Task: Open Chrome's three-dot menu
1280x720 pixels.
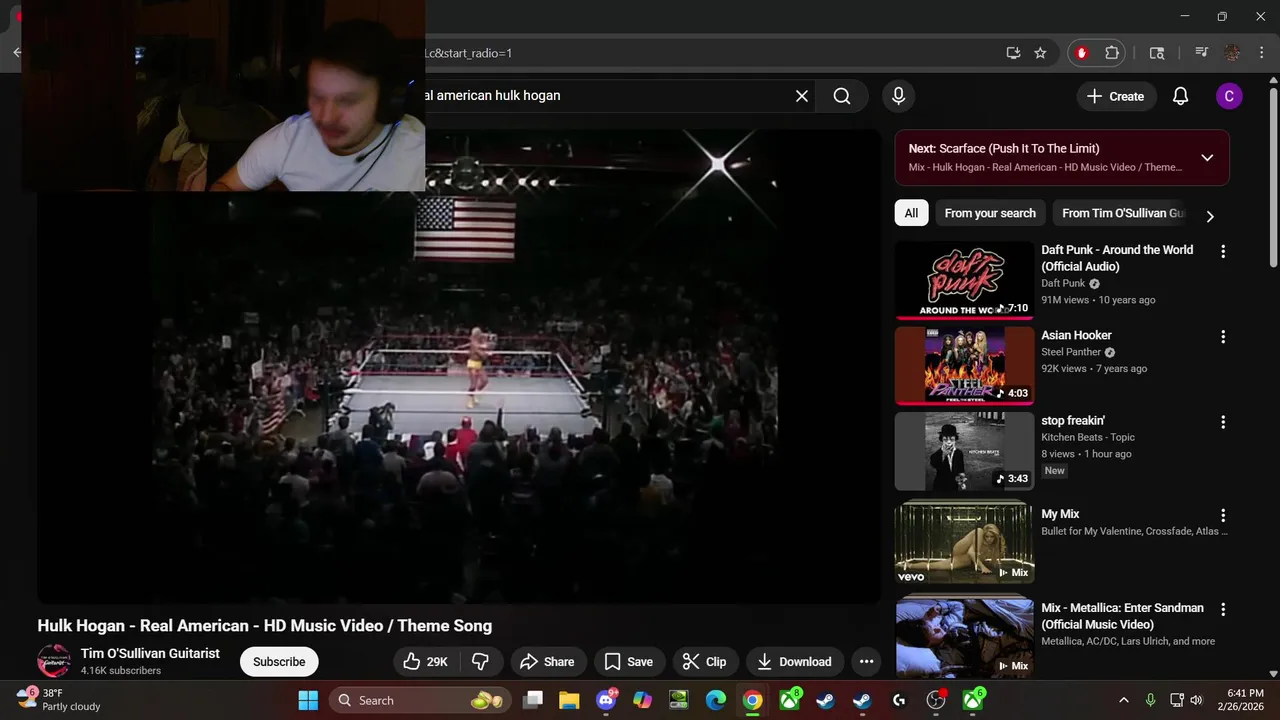Action: tap(1261, 53)
